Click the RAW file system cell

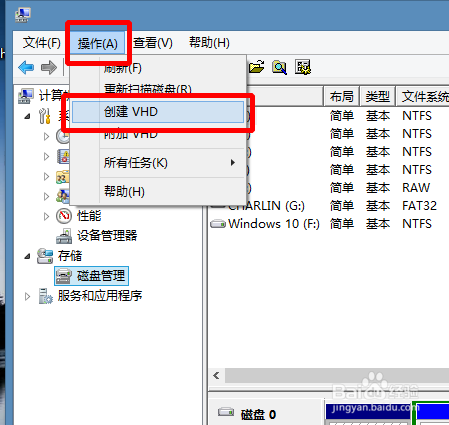[x=416, y=188]
